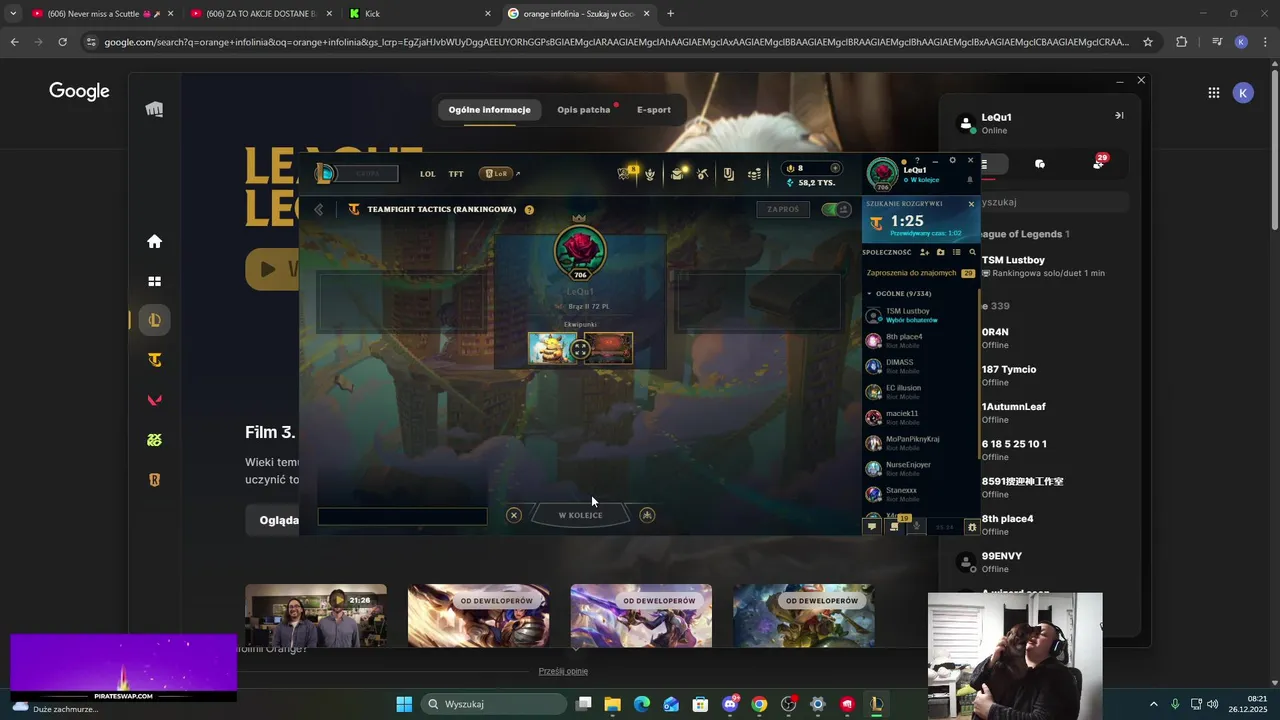Open the grid library icon in Riot sidebar
The image size is (1280, 720).
click(154, 282)
